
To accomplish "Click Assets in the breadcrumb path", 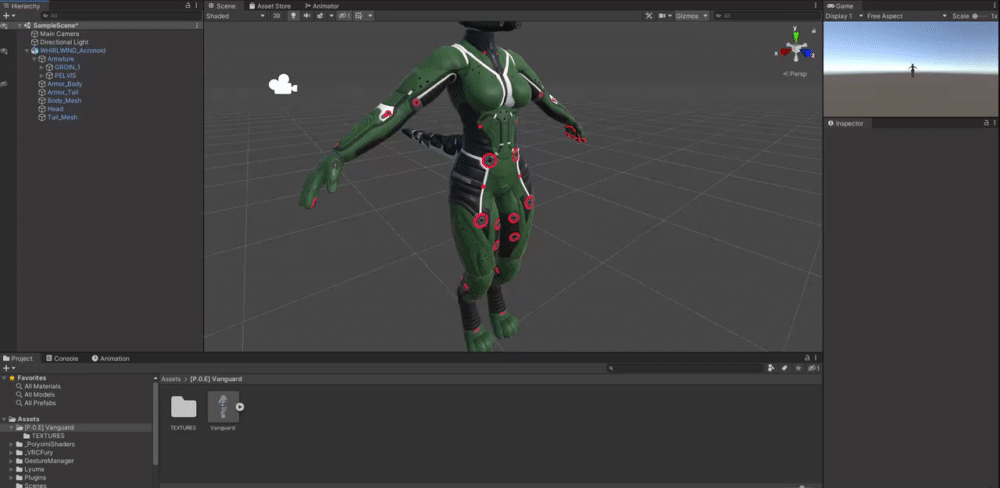I will (171, 379).
